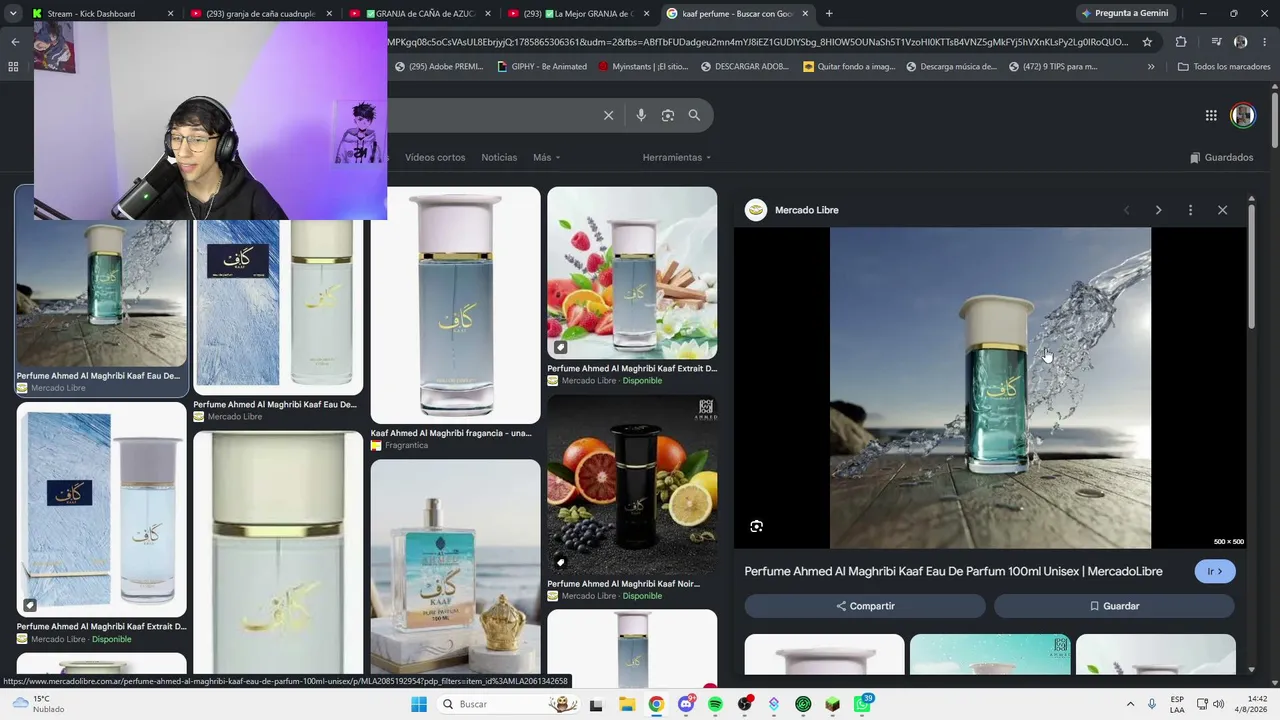Click the Guardar button
The height and width of the screenshot is (720, 1280).
pyautogui.click(x=1114, y=606)
